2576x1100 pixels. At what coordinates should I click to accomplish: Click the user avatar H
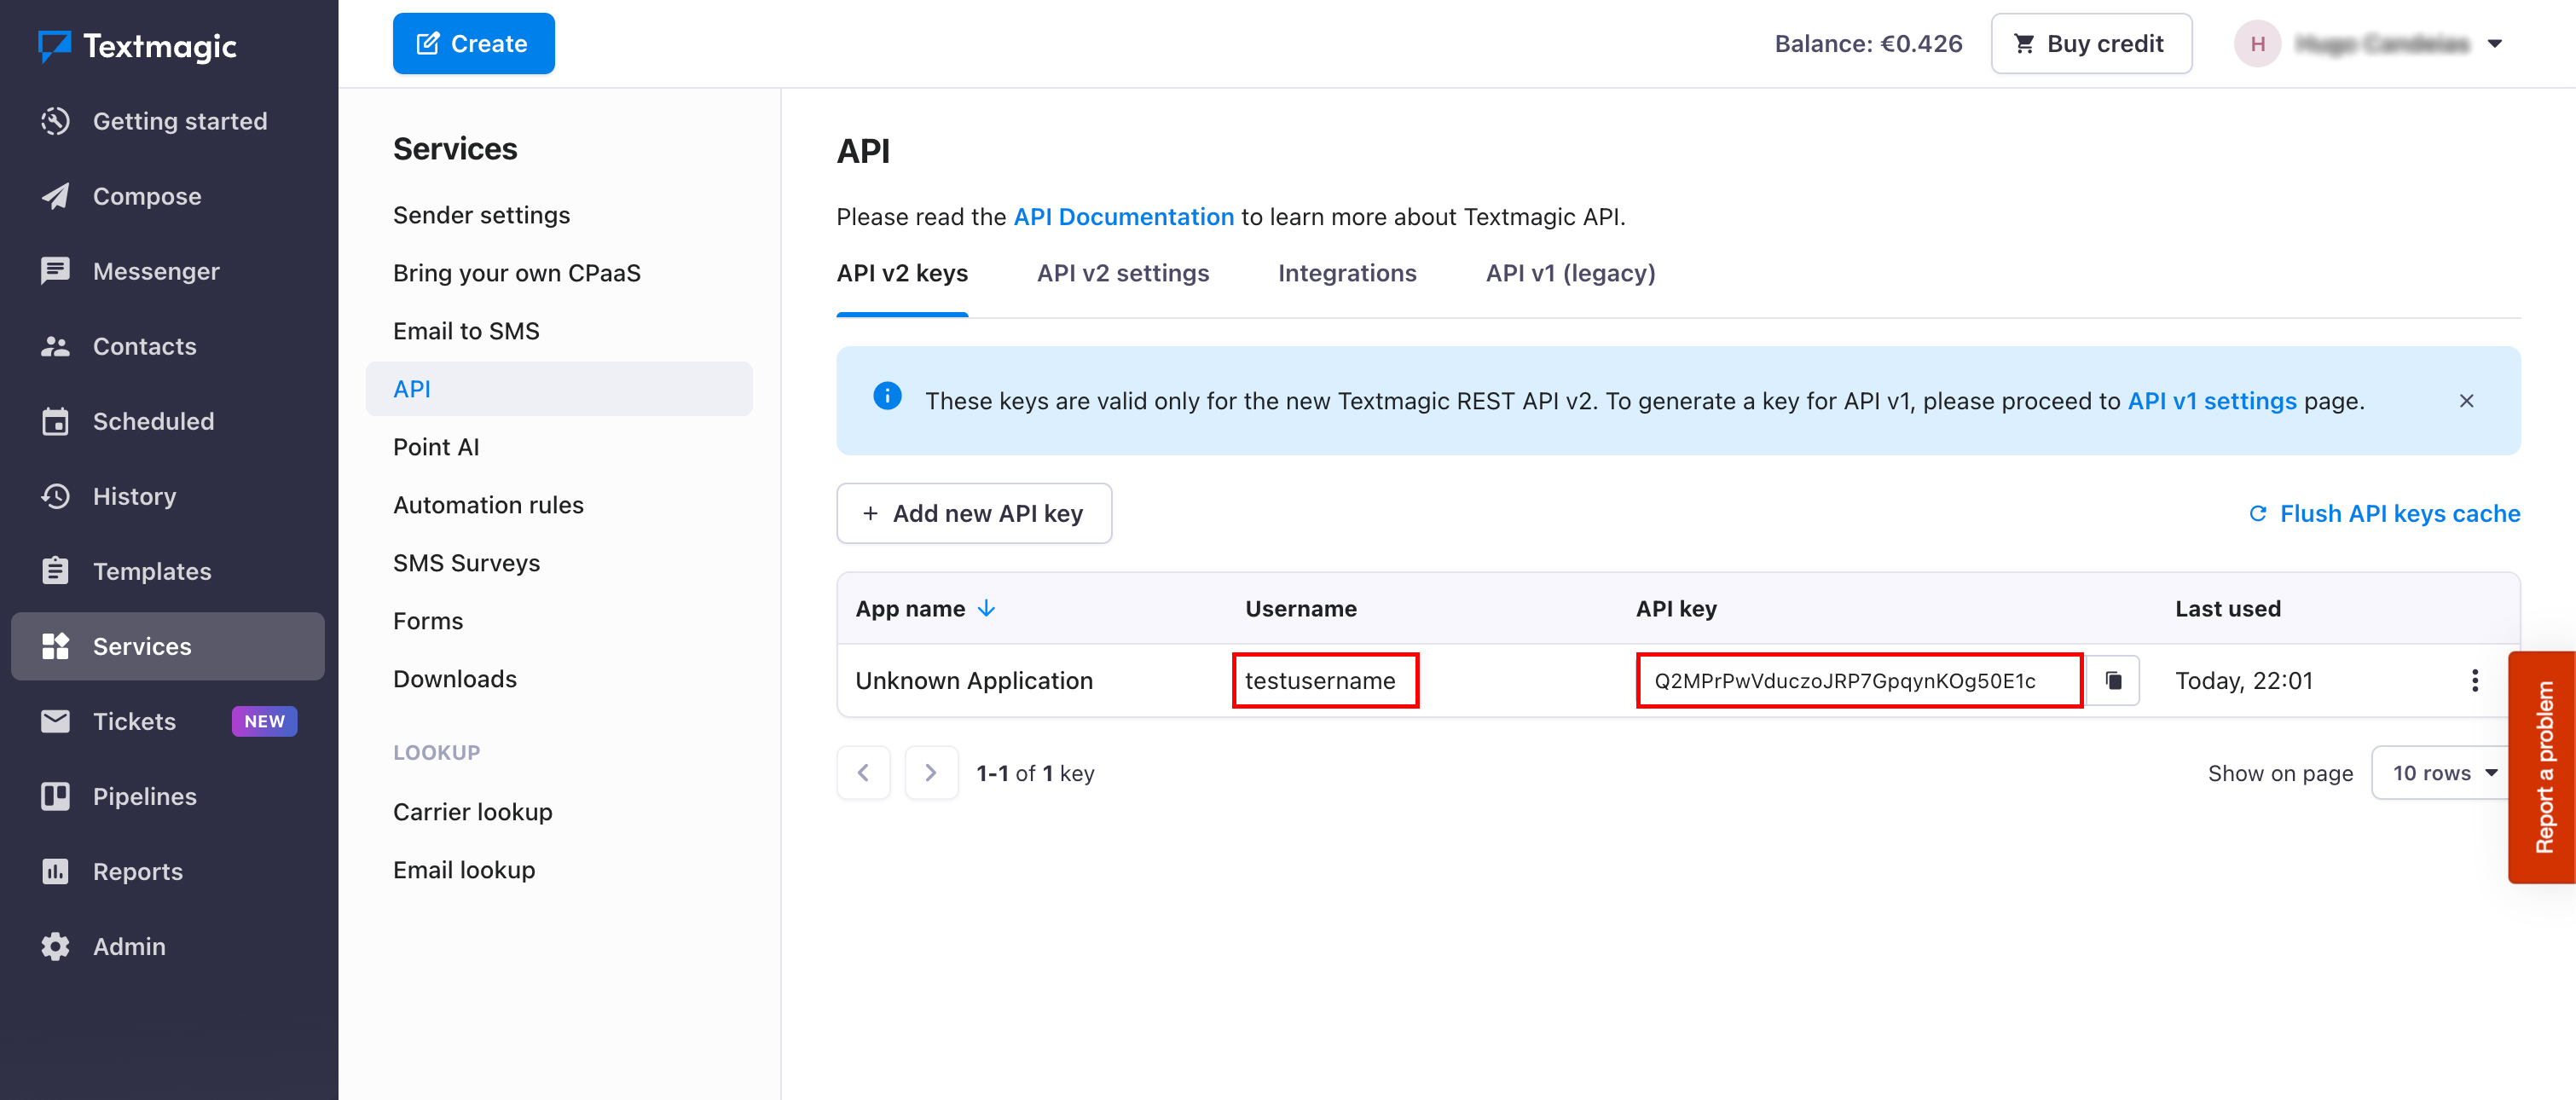[2257, 44]
